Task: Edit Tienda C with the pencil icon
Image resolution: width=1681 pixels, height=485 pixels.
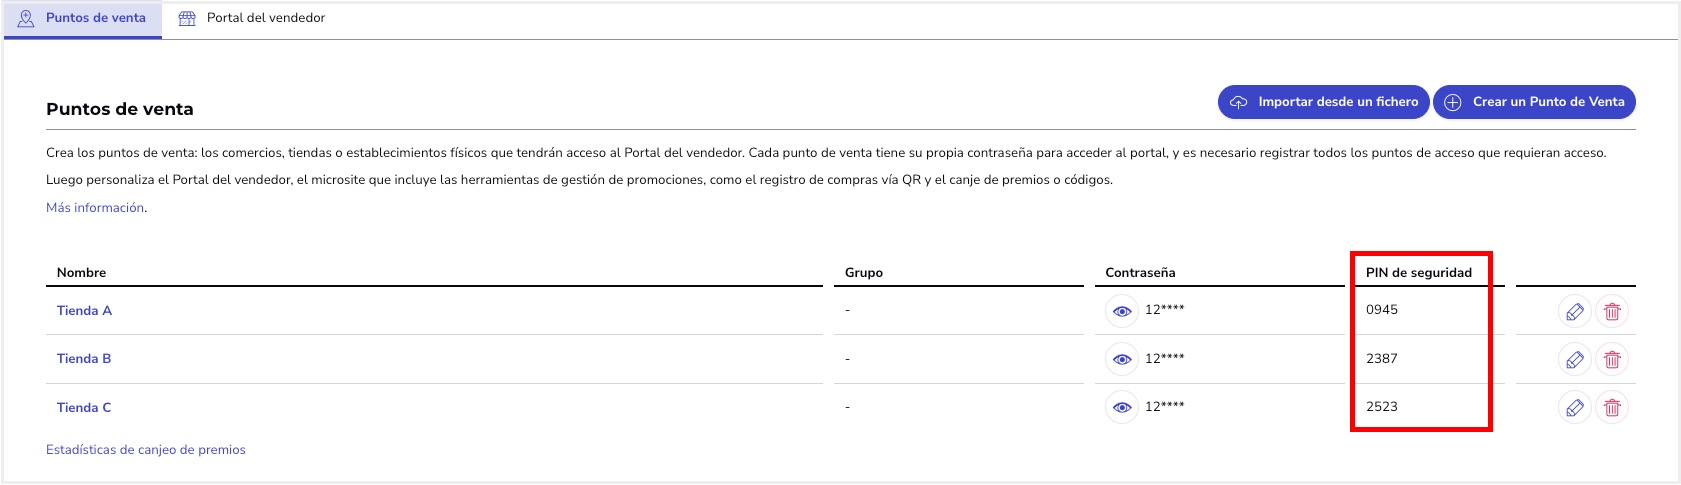Action: (x=1574, y=408)
